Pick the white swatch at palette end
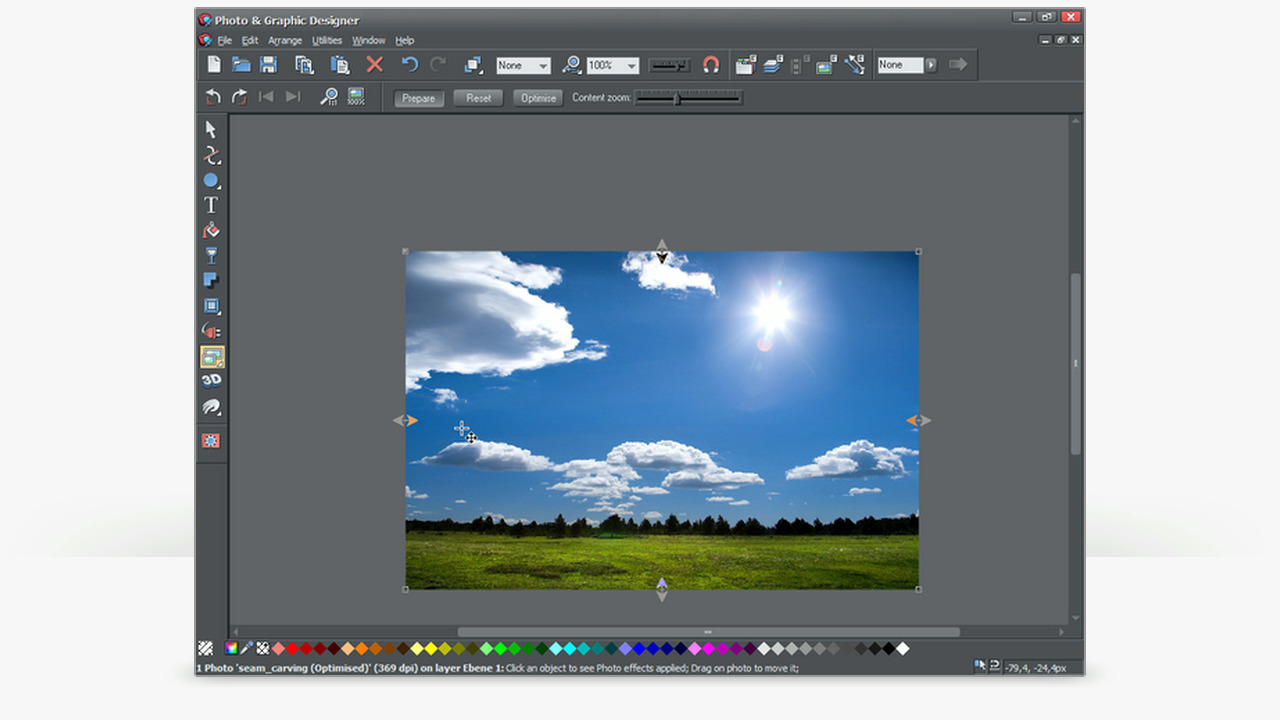The image size is (1280, 720). pos(902,649)
